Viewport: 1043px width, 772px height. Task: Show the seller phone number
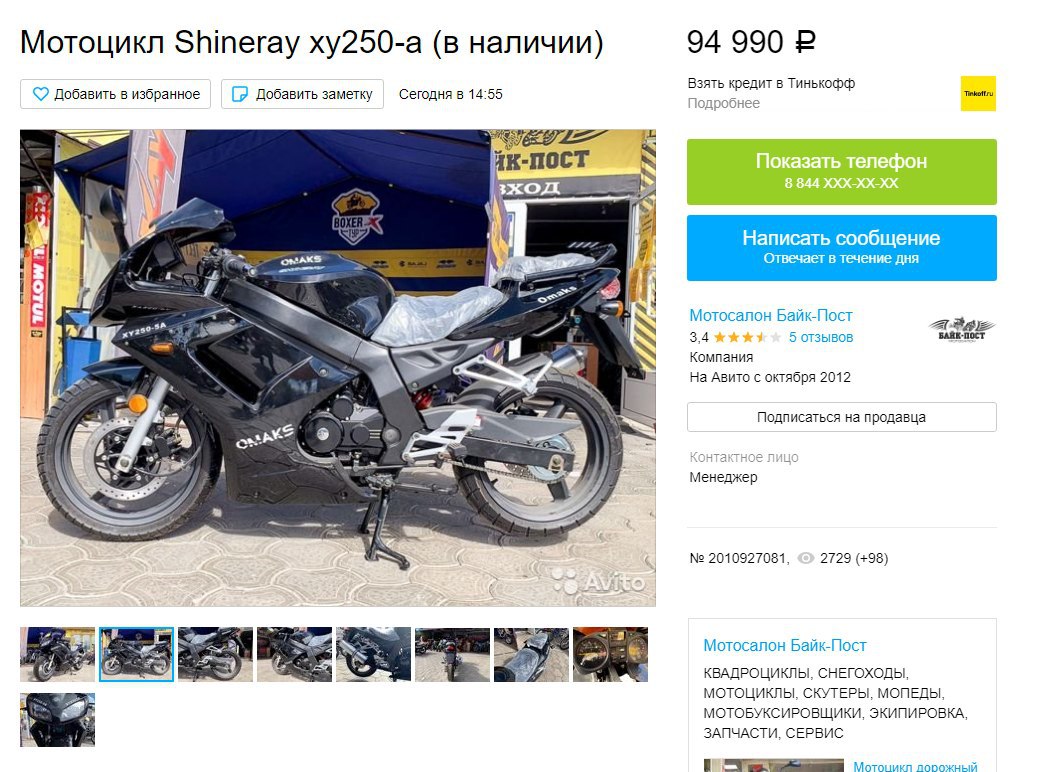pyautogui.click(x=841, y=172)
